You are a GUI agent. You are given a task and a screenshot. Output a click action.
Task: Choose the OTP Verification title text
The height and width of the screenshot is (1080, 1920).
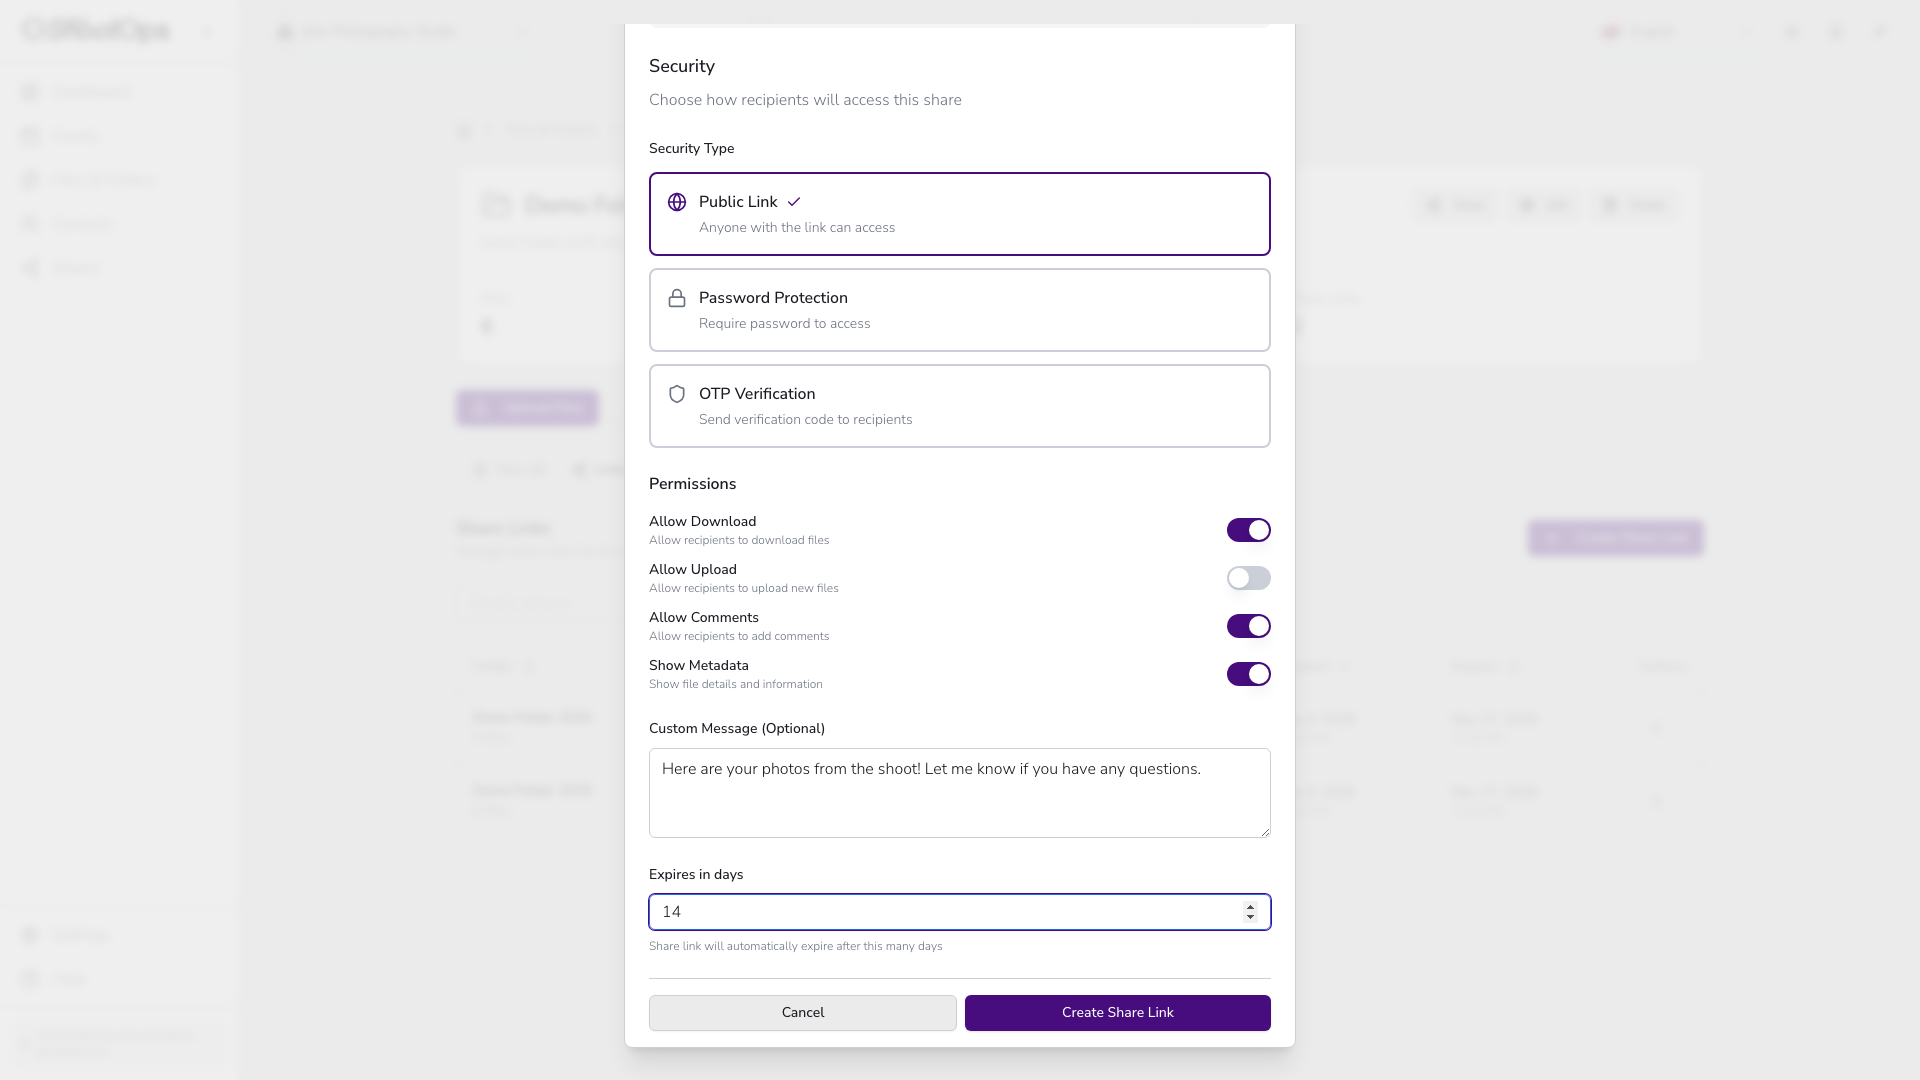click(757, 394)
